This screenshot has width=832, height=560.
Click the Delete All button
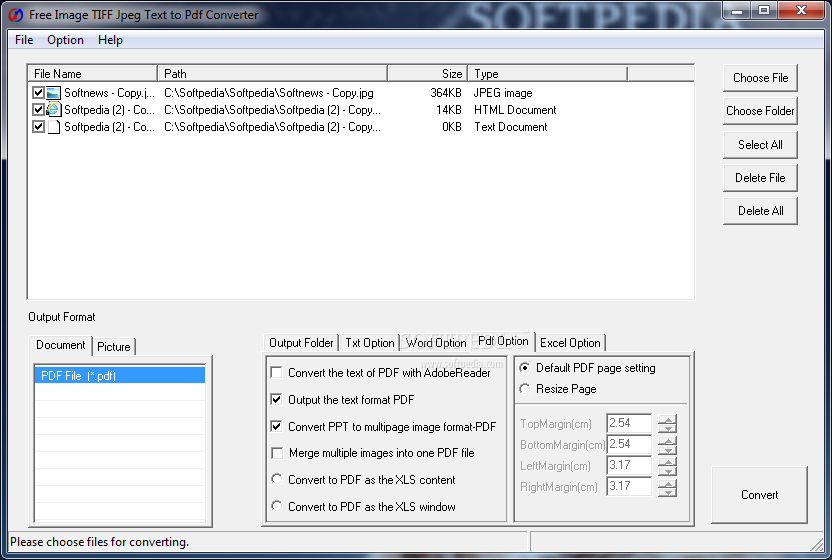[760, 211]
